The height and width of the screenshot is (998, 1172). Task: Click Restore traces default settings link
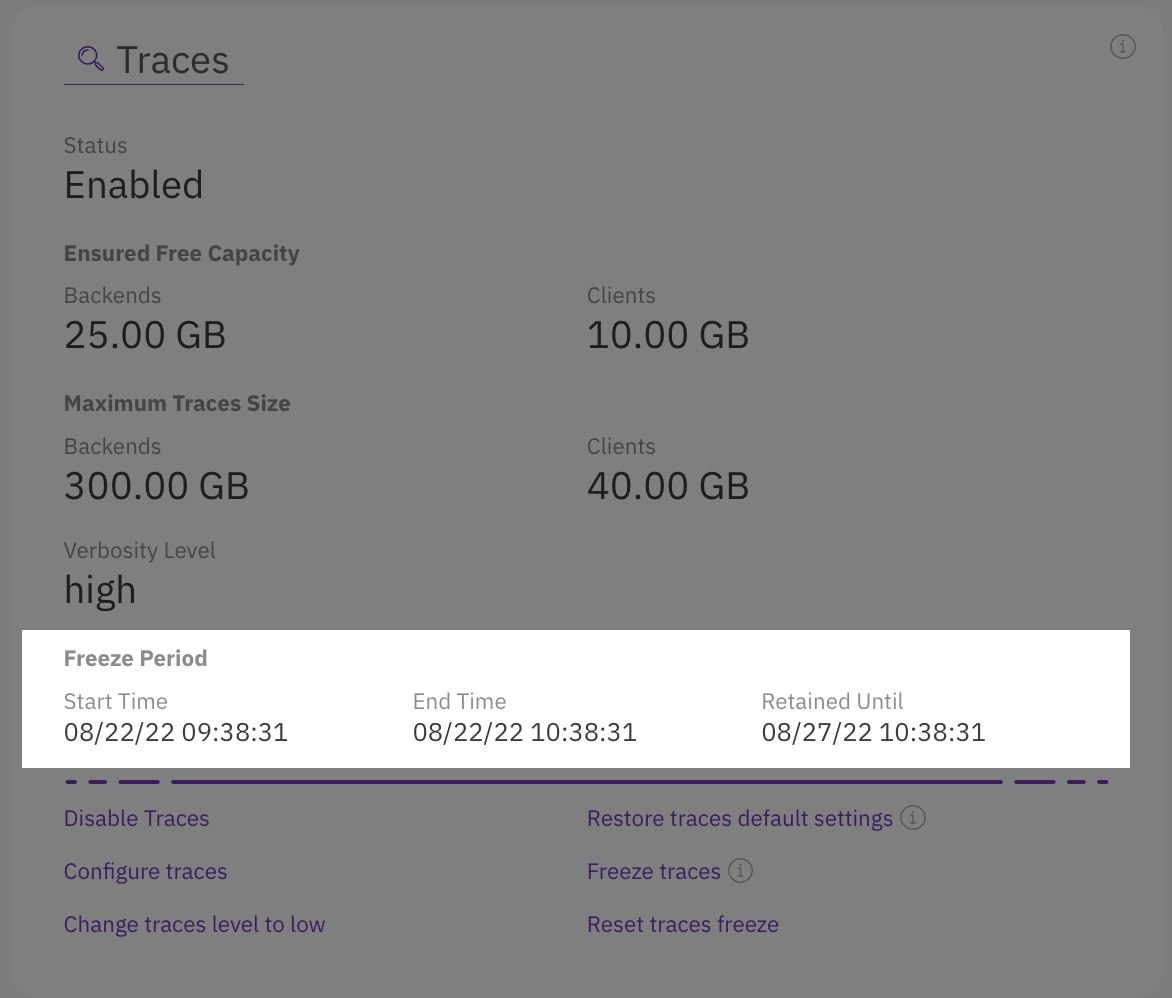point(739,819)
